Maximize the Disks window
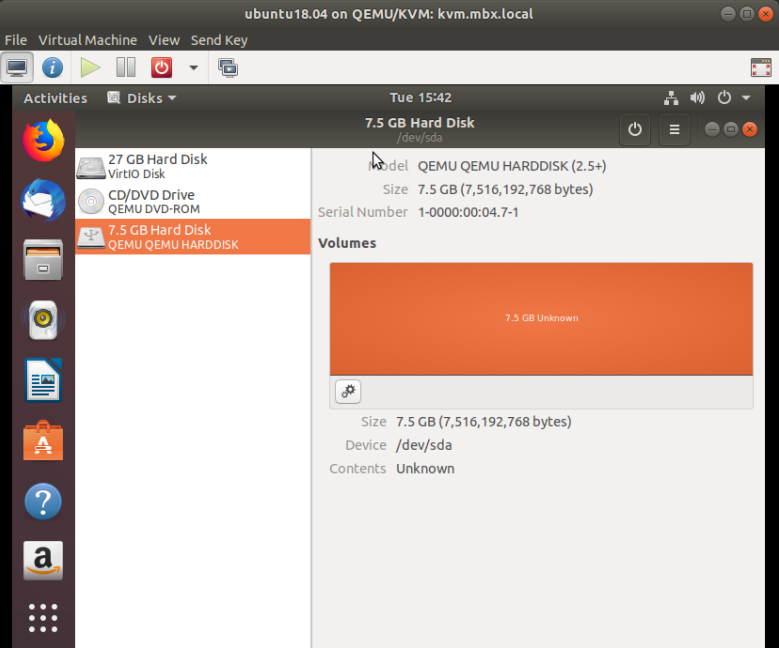Viewport: 779px width, 648px height. [x=730, y=130]
